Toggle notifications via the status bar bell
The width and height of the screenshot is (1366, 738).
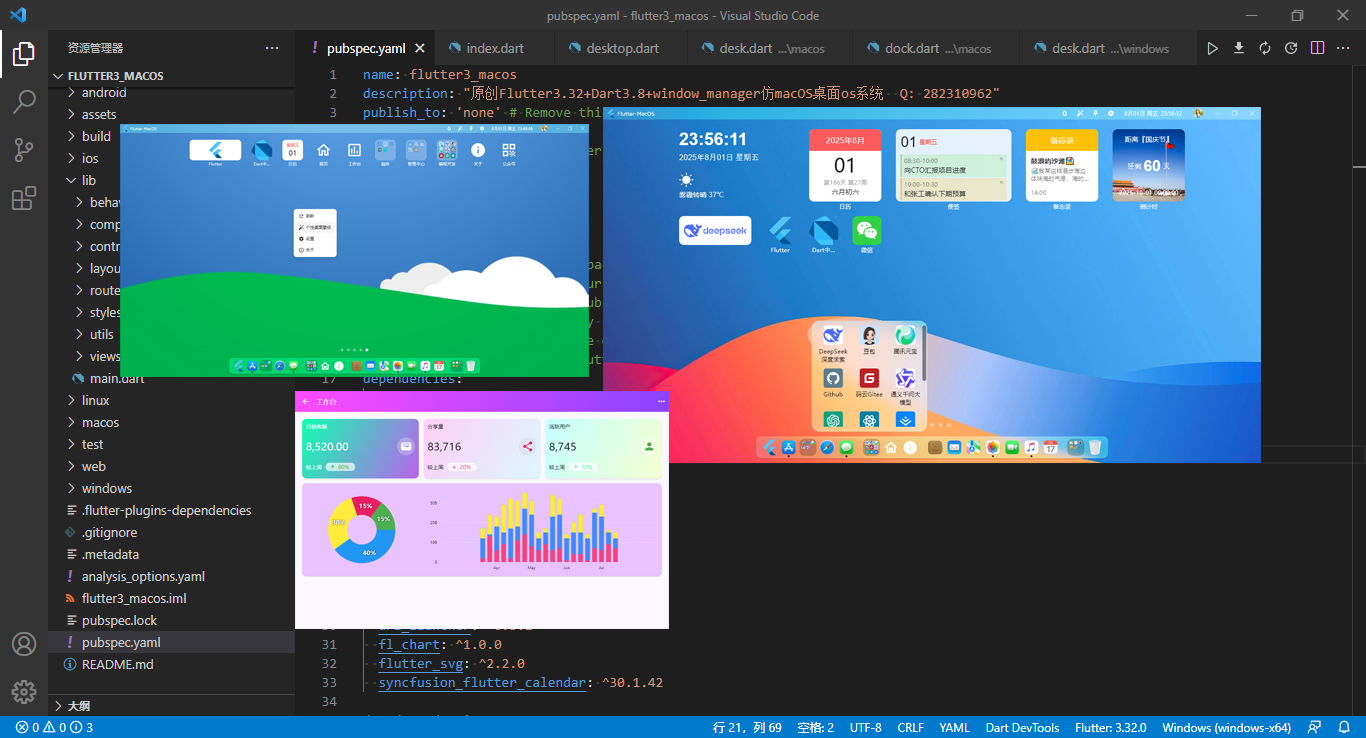pos(1344,727)
